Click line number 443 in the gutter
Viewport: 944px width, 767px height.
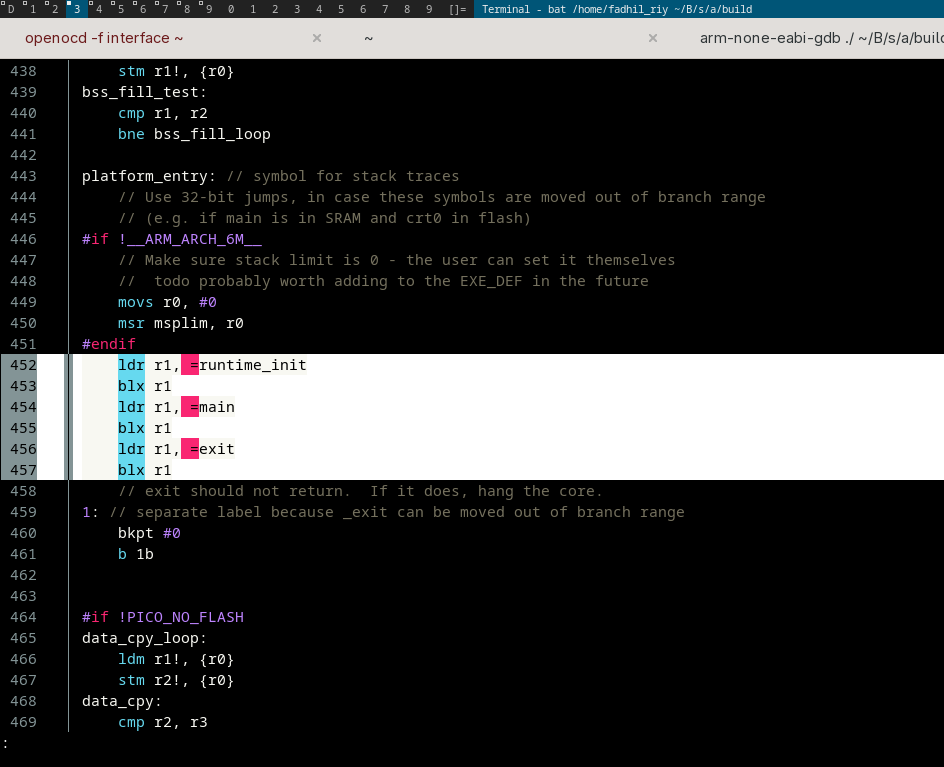tap(23, 176)
